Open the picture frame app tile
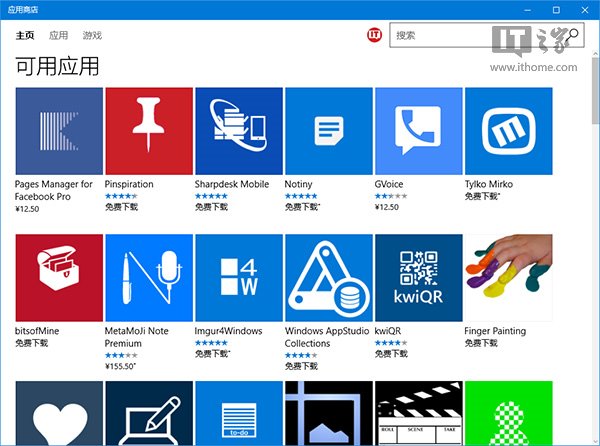The height and width of the screenshot is (446, 600). tap(329, 413)
